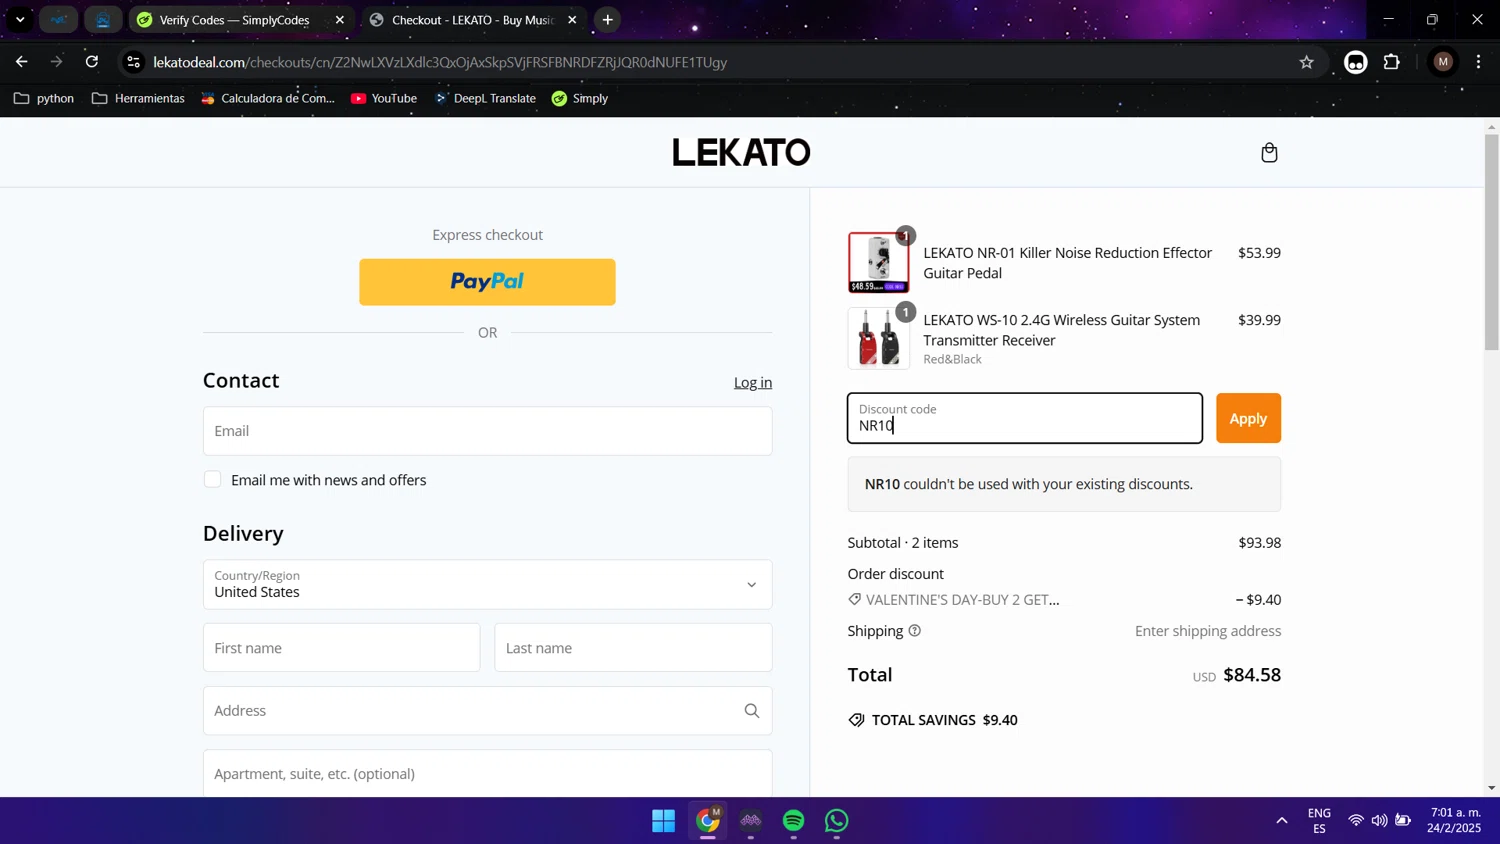
Task: Check Email me with news and offers
Action: click(x=213, y=480)
